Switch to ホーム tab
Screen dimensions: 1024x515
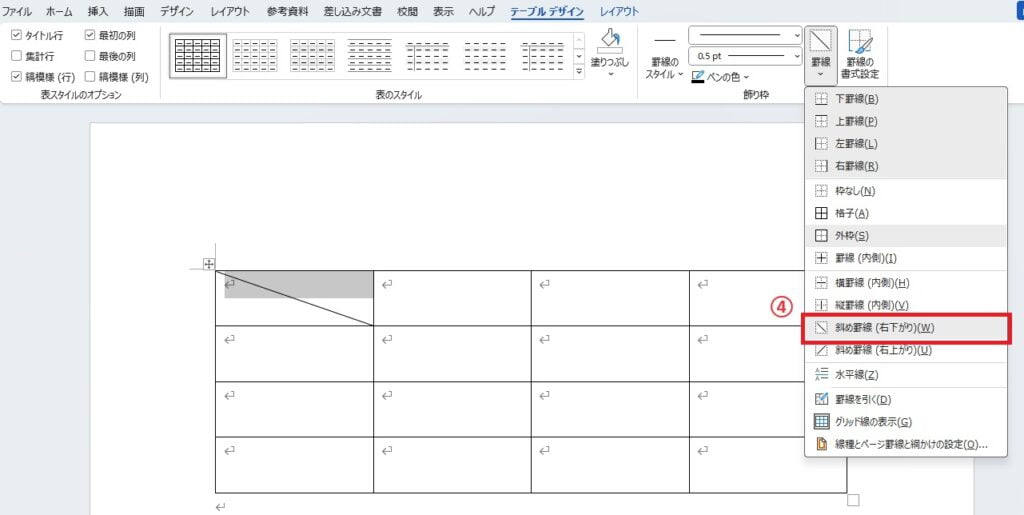(x=59, y=11)
